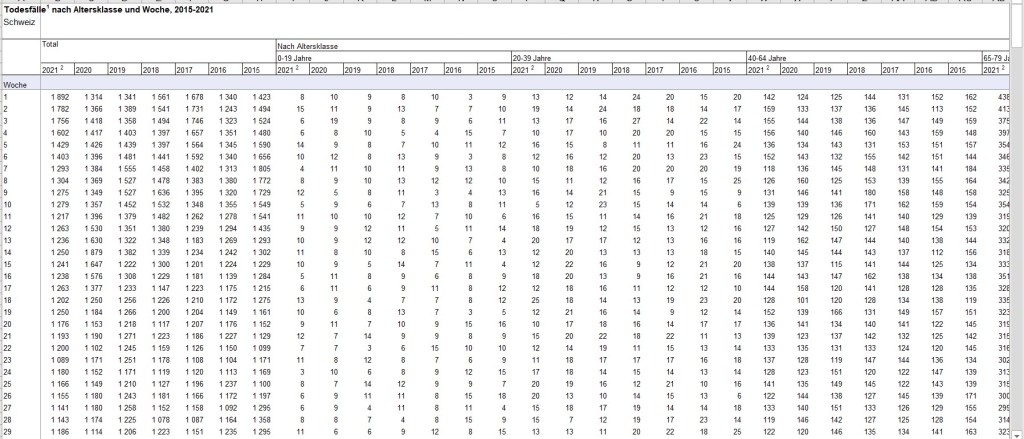This screenshot has height=439, width=1024.
Task: Select the week 29 row label
Action: (x=8, y=433)
